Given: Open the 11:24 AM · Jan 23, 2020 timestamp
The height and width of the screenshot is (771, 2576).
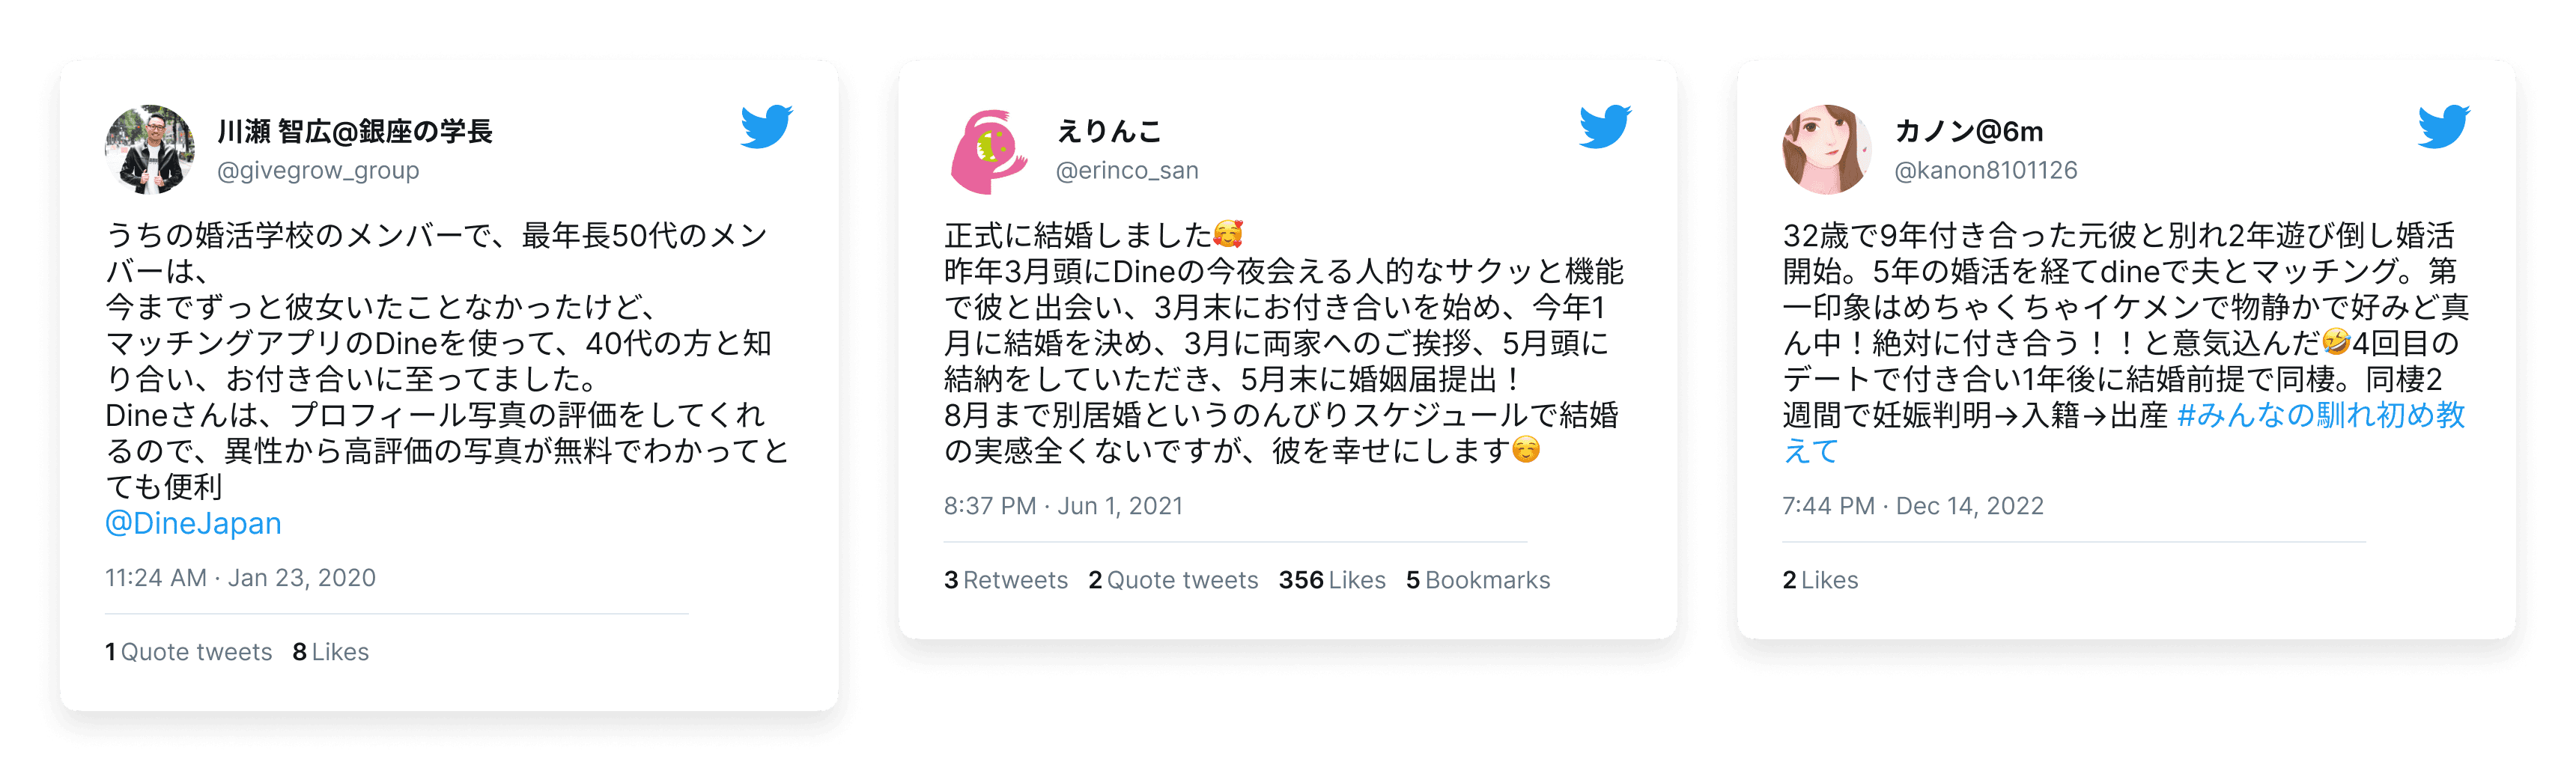Looking at the screenshot, I should (241, 578).
